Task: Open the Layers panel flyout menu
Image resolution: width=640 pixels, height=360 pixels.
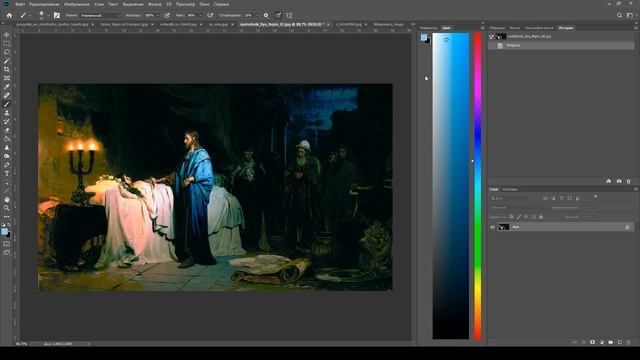Action: point(636,189)
